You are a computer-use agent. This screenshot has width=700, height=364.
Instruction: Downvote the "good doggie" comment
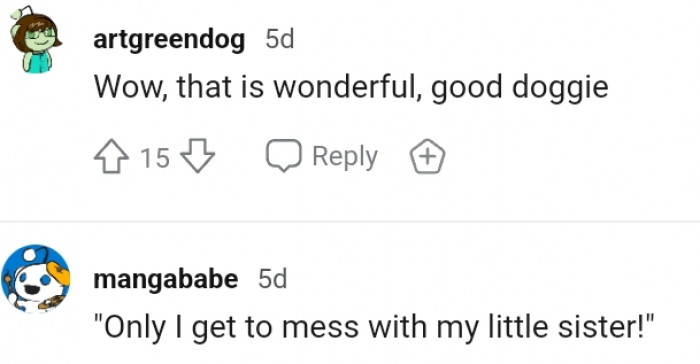(x=197, y=156)
